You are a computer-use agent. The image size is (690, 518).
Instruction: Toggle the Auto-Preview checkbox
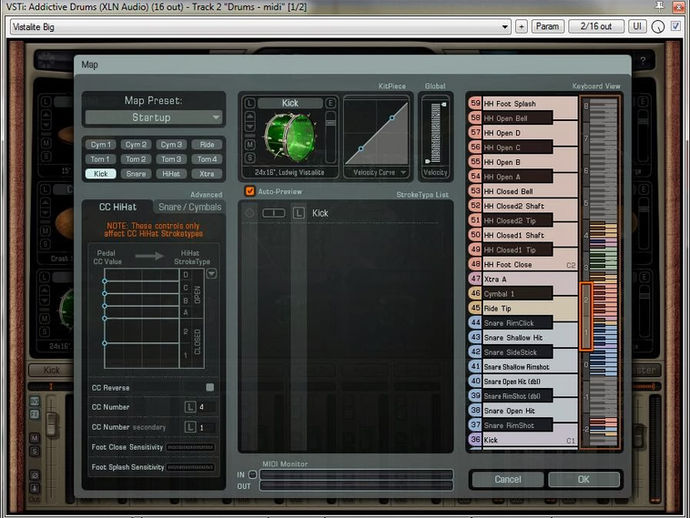tap(250, 191)
